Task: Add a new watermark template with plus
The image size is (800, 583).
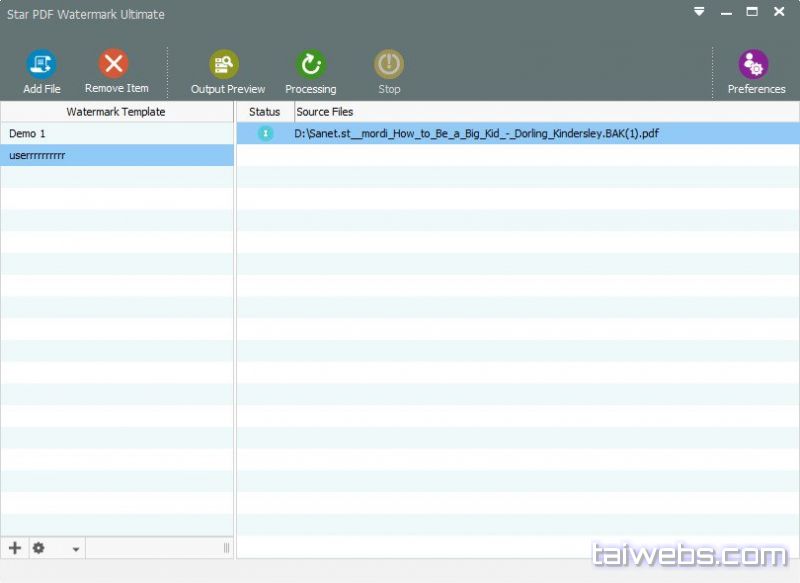Action: click(x=15, y=548)
